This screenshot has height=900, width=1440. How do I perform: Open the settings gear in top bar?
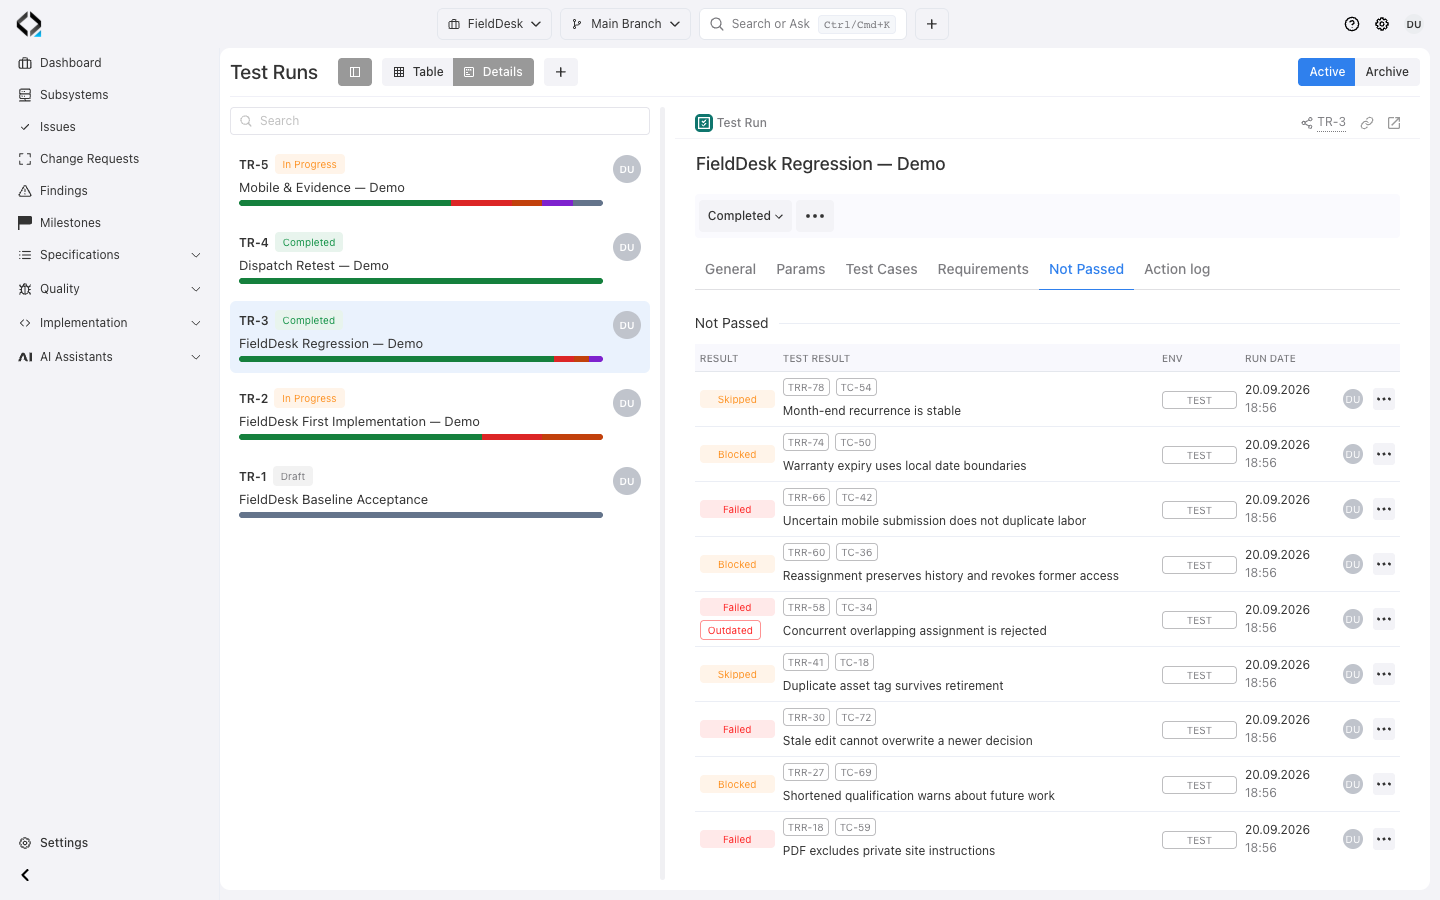coord(1382,24)
